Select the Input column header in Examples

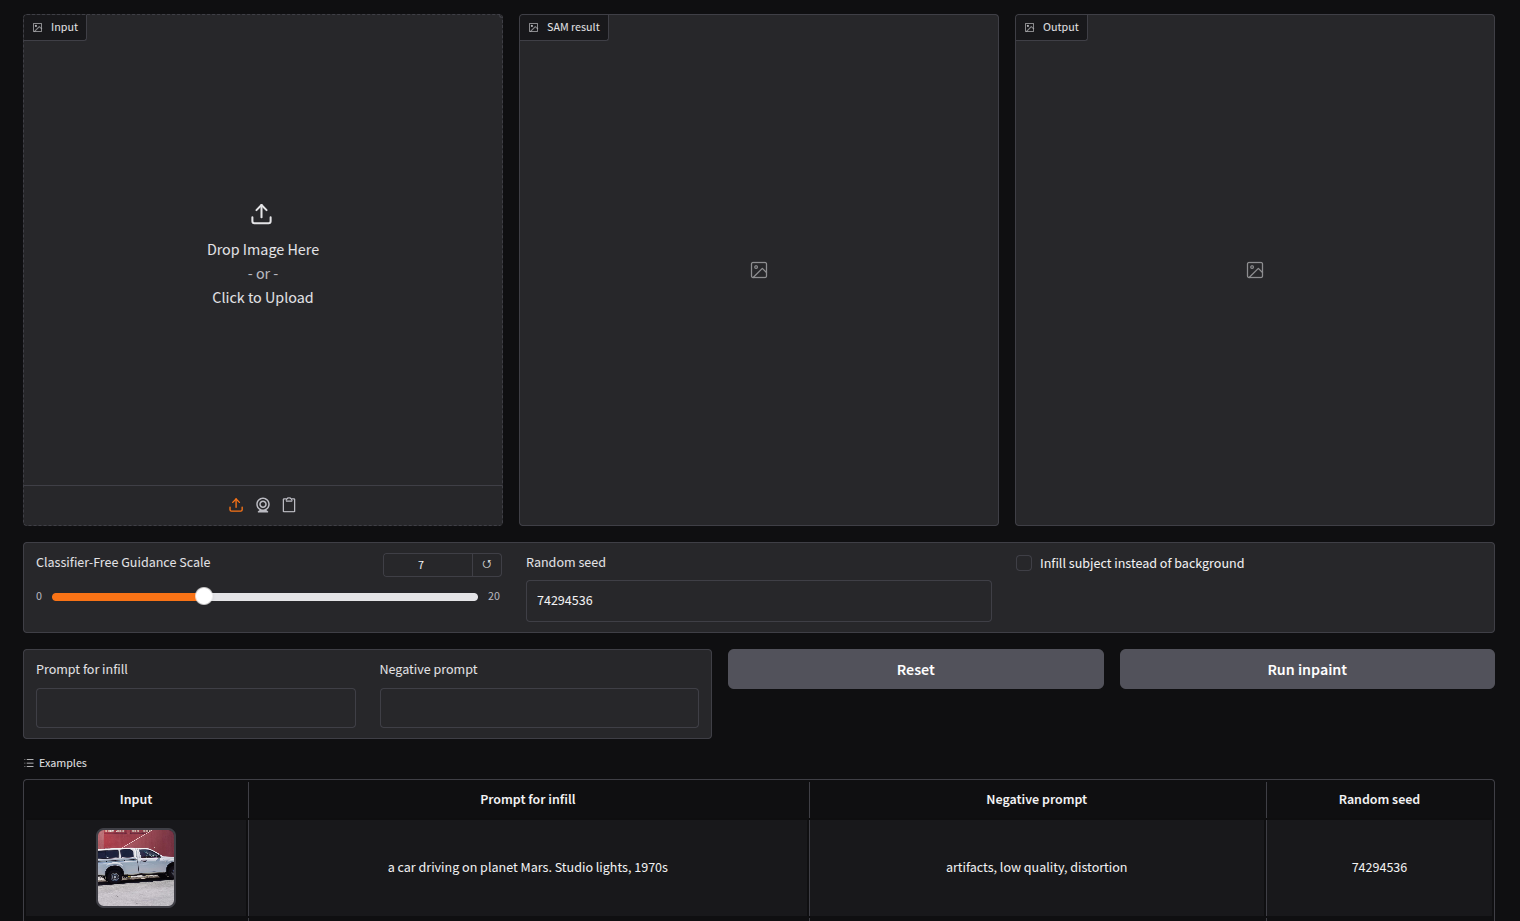[x=135, y=799]
